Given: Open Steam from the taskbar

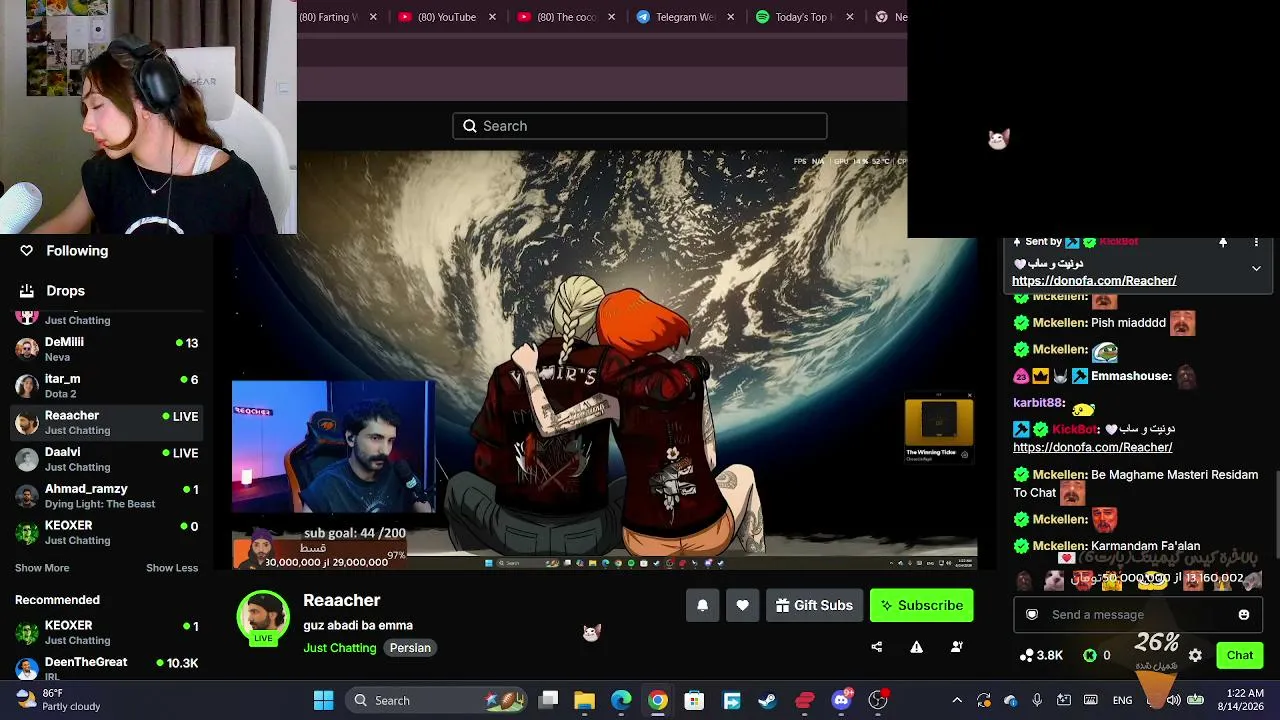Looking at the screenshot, I should click(768, 700).
